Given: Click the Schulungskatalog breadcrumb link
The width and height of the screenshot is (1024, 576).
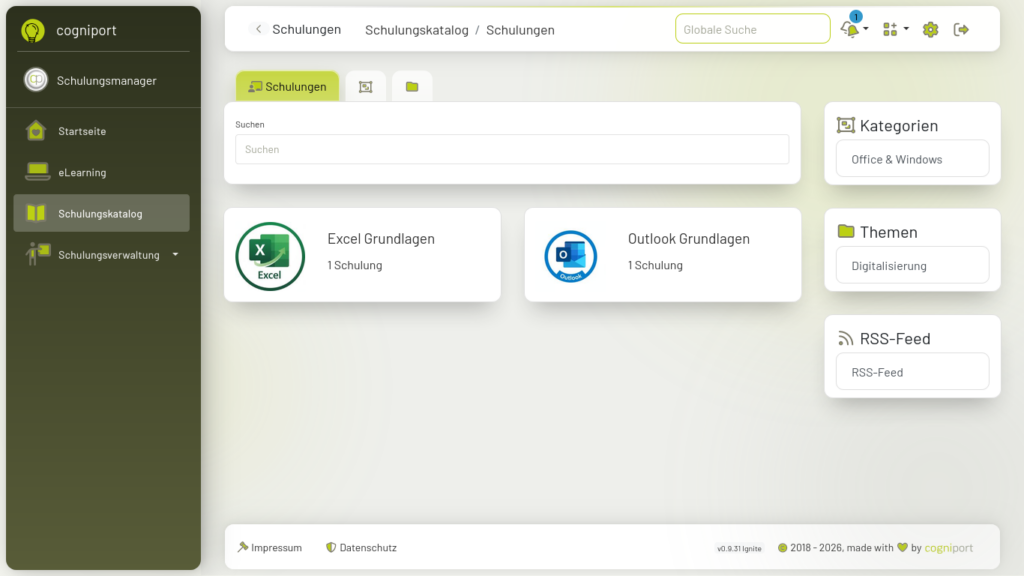Looking at the screenshot, I should 417,30.
